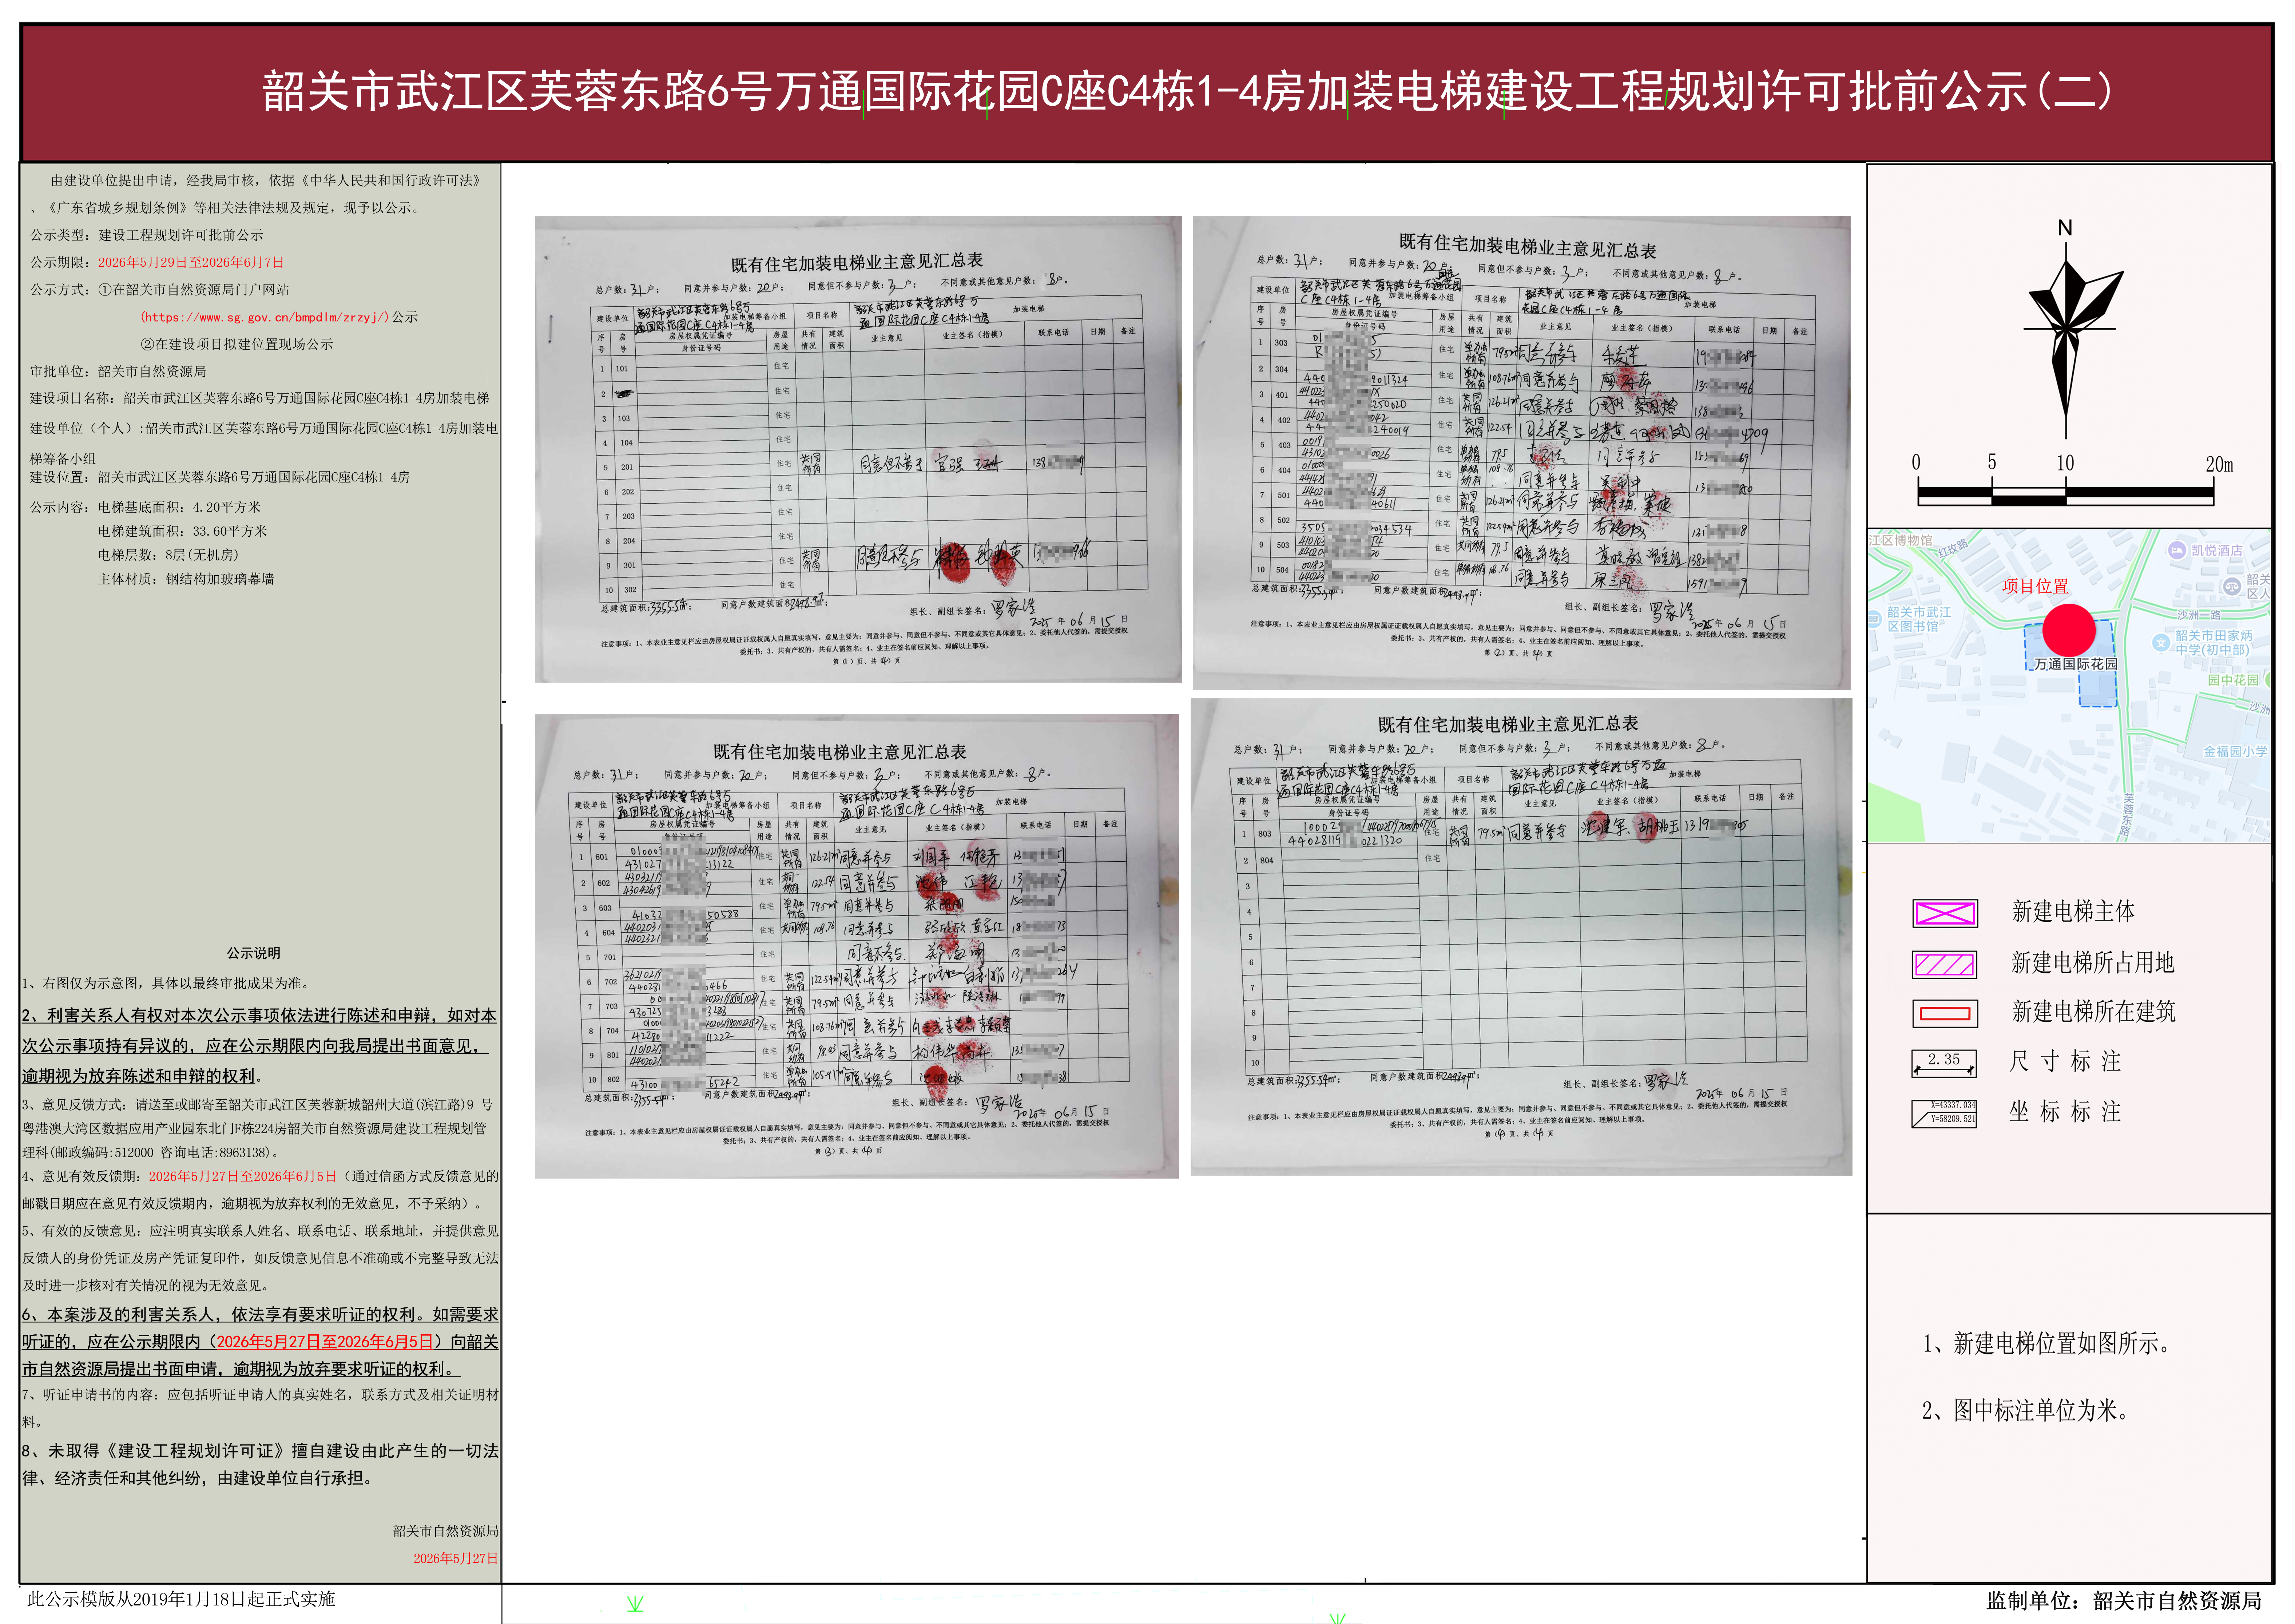Click the 2.35 尺寸标注 legend symbol

[1944, 1062]
